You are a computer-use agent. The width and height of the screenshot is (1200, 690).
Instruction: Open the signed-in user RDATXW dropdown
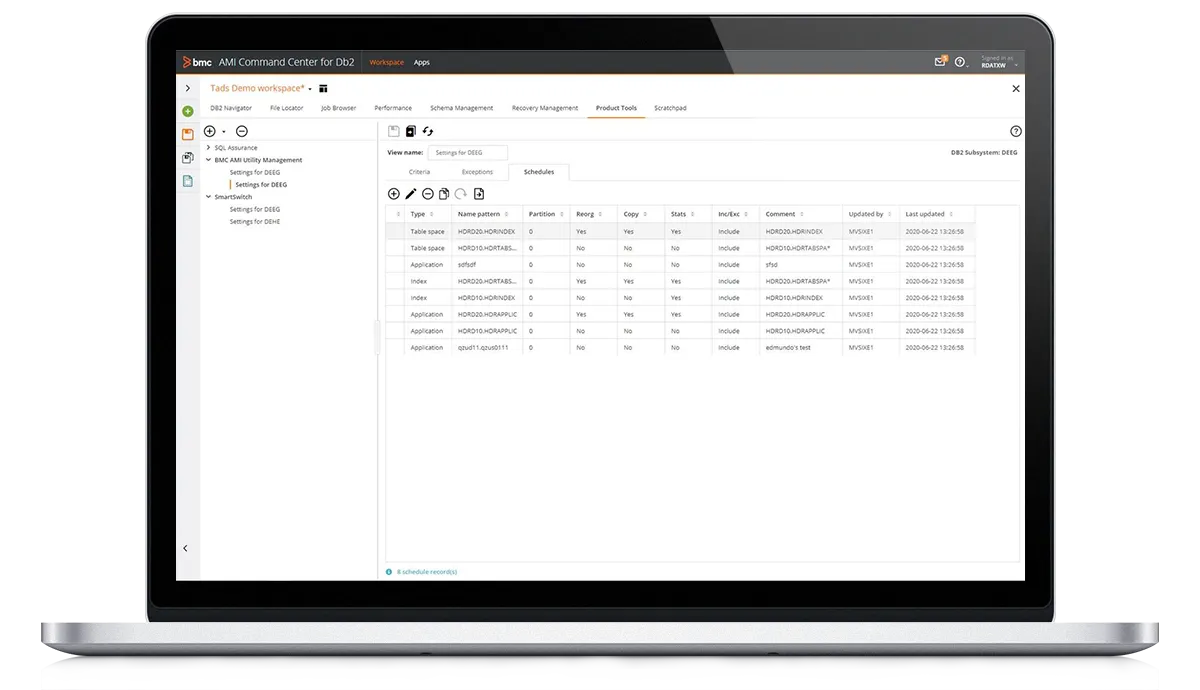click(x=997, y=63)
